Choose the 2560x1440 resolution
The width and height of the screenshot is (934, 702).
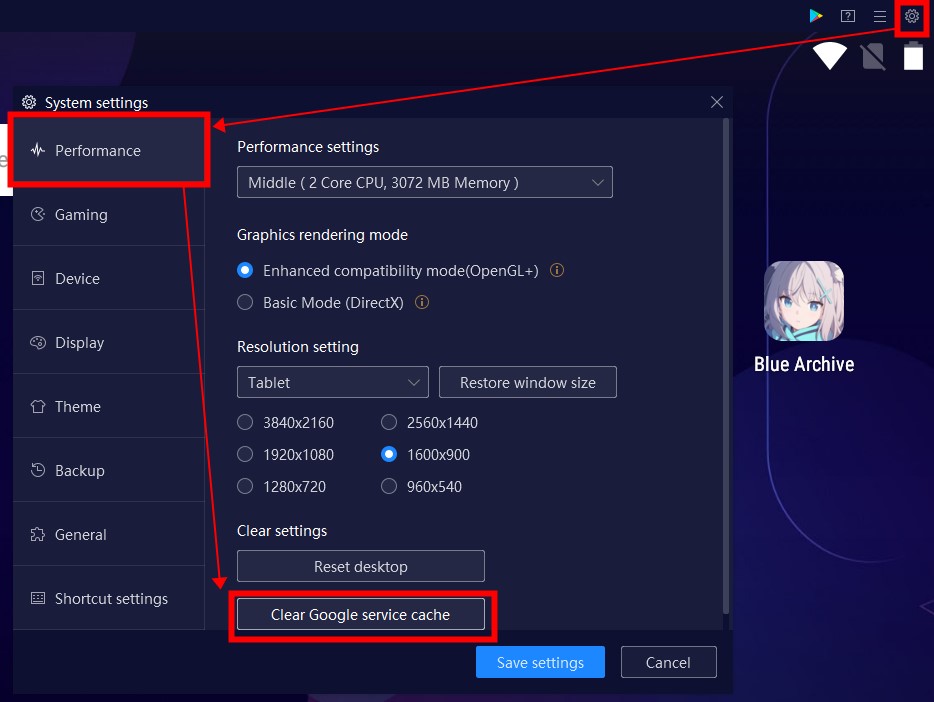(x=390, y=423)
